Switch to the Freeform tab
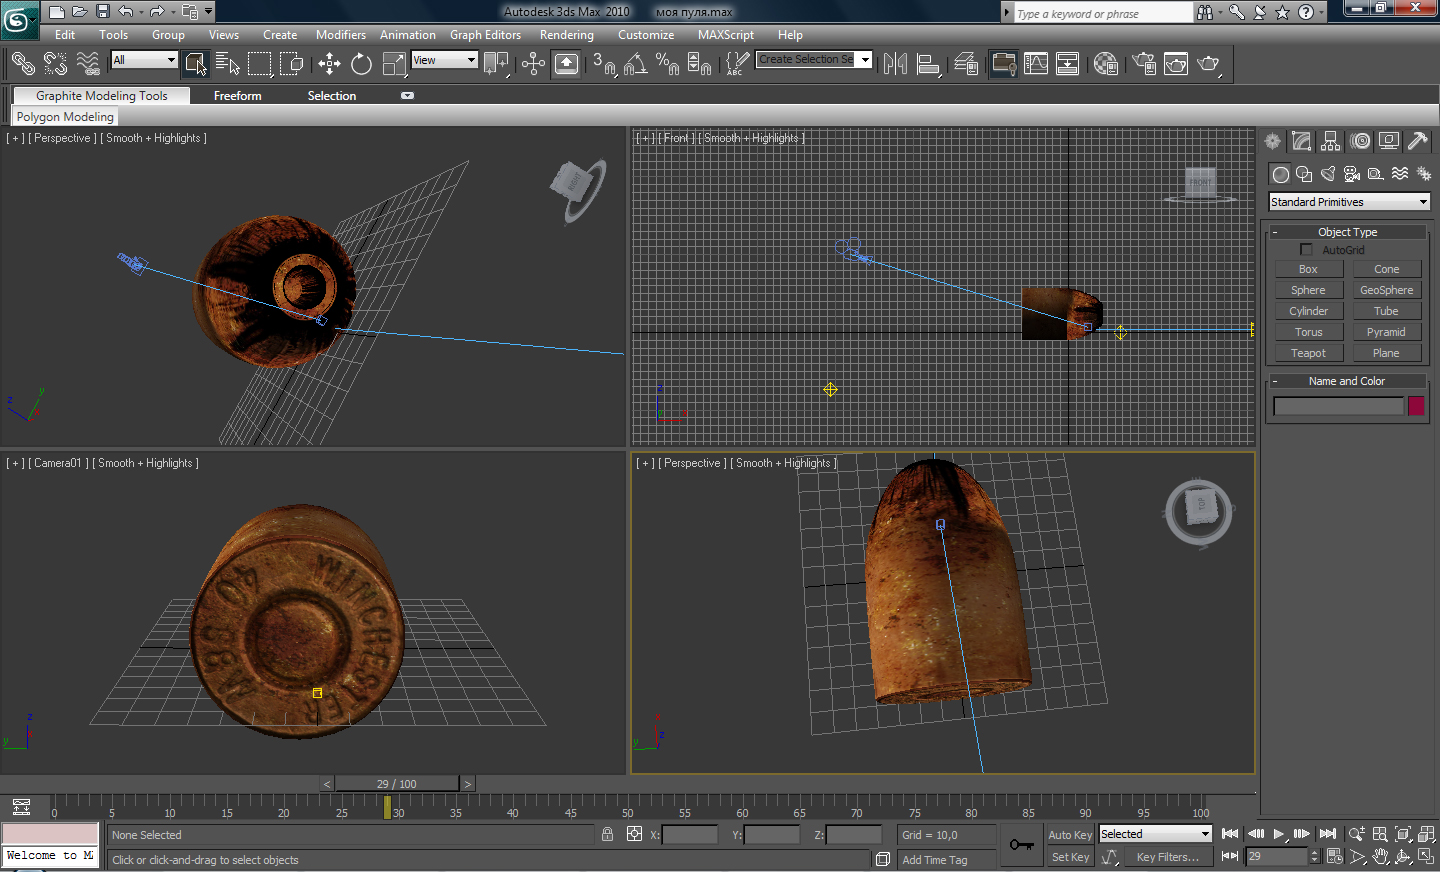This screenshot has width=1440, height=872. 237,96
